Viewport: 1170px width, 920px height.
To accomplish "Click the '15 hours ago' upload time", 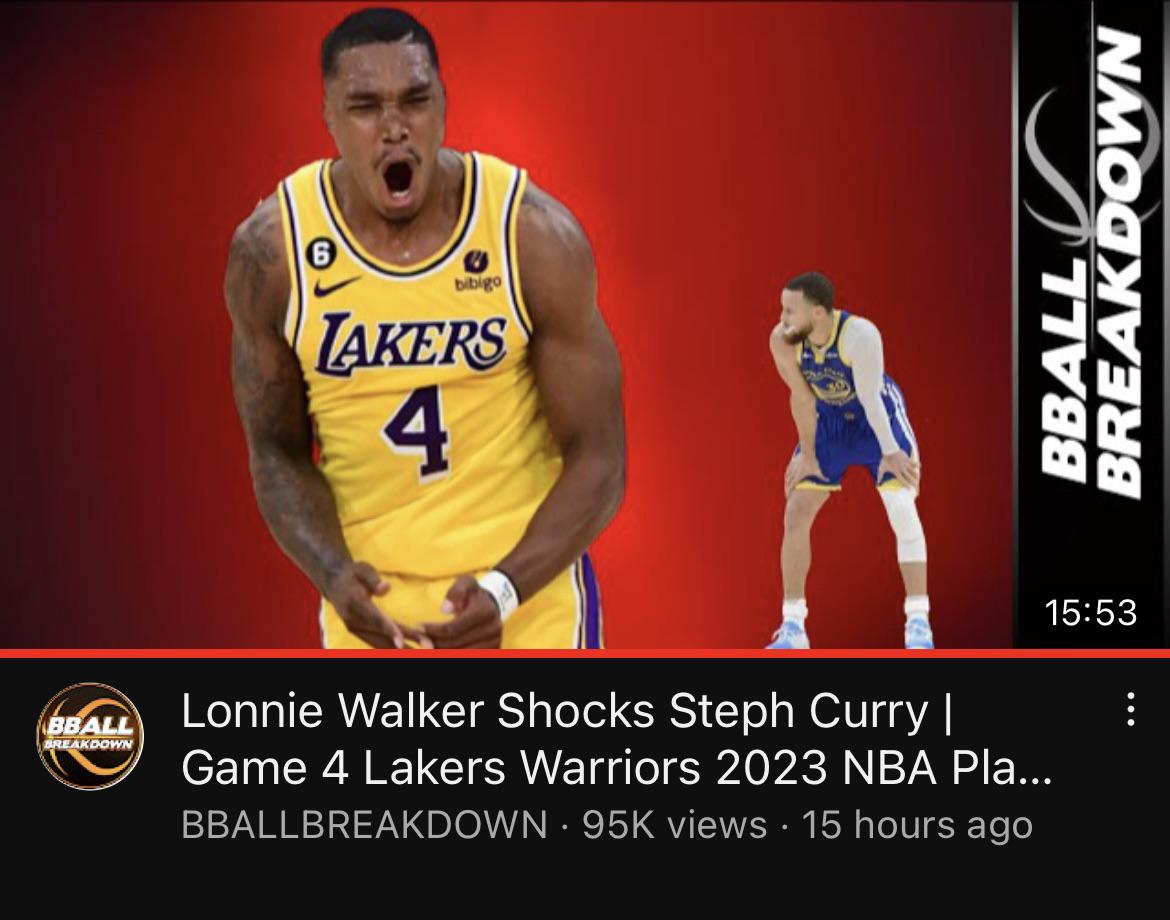I will [917, 825].
